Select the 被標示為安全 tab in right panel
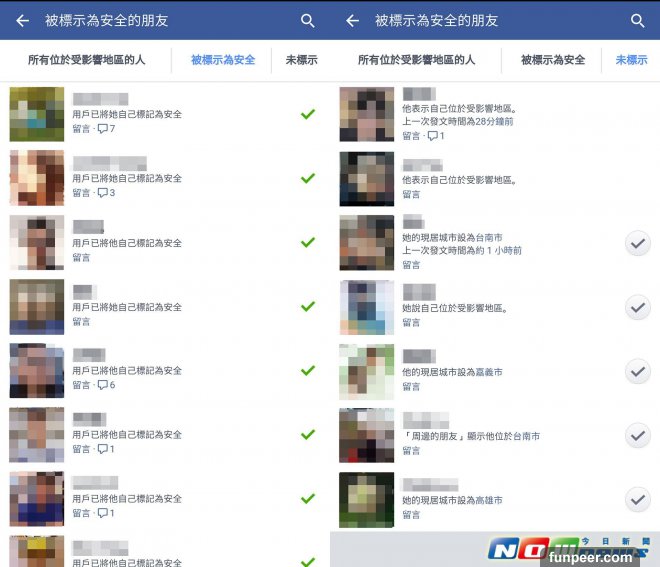660x567 pixels. [553, 60]
